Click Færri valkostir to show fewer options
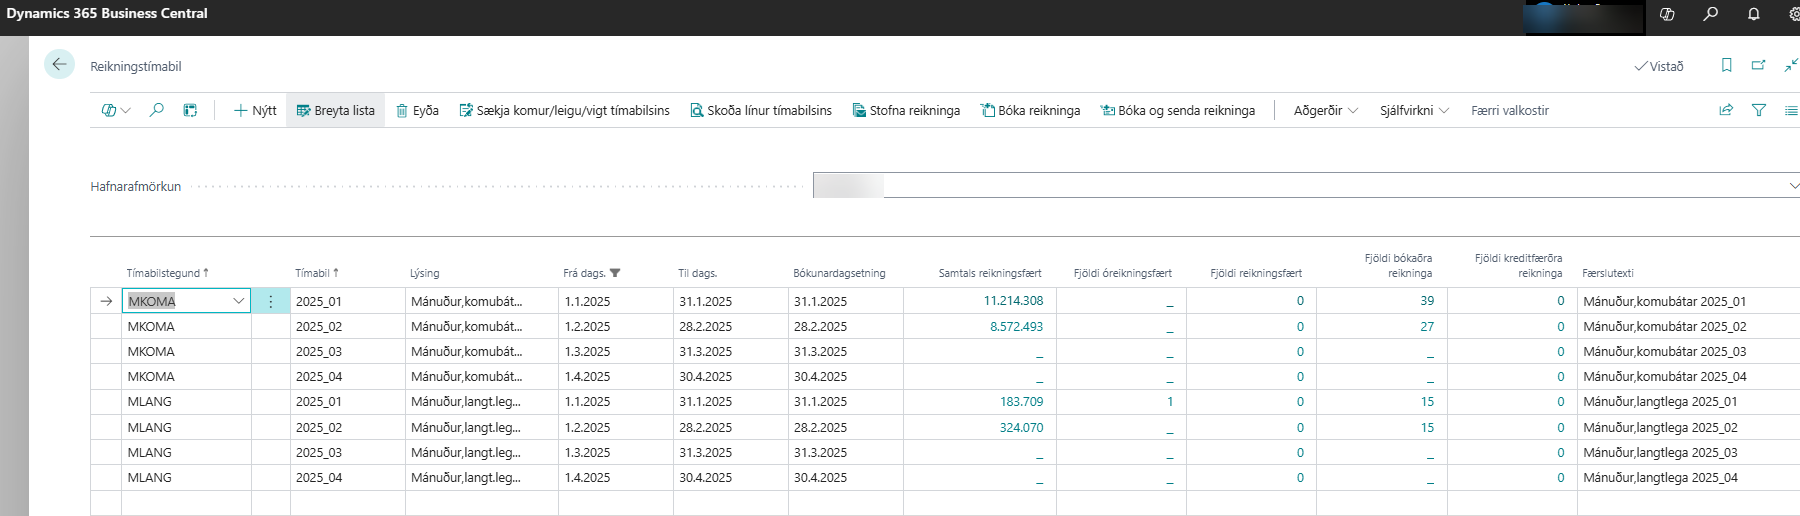Viewport: 1800px width, 516px height. coord(1509,110)
